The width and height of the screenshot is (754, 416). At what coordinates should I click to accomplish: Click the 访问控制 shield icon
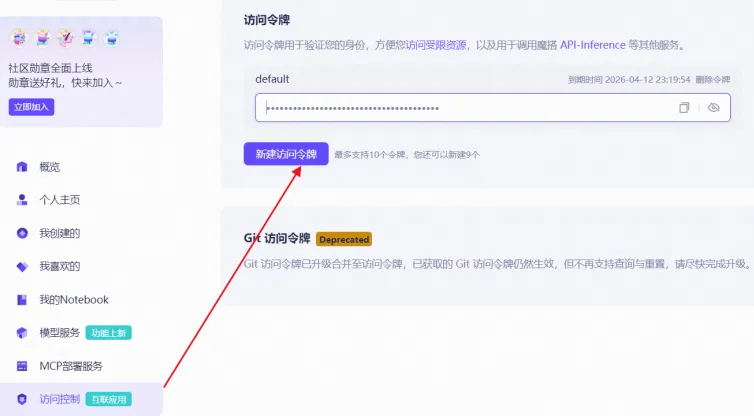click(22, 399)
